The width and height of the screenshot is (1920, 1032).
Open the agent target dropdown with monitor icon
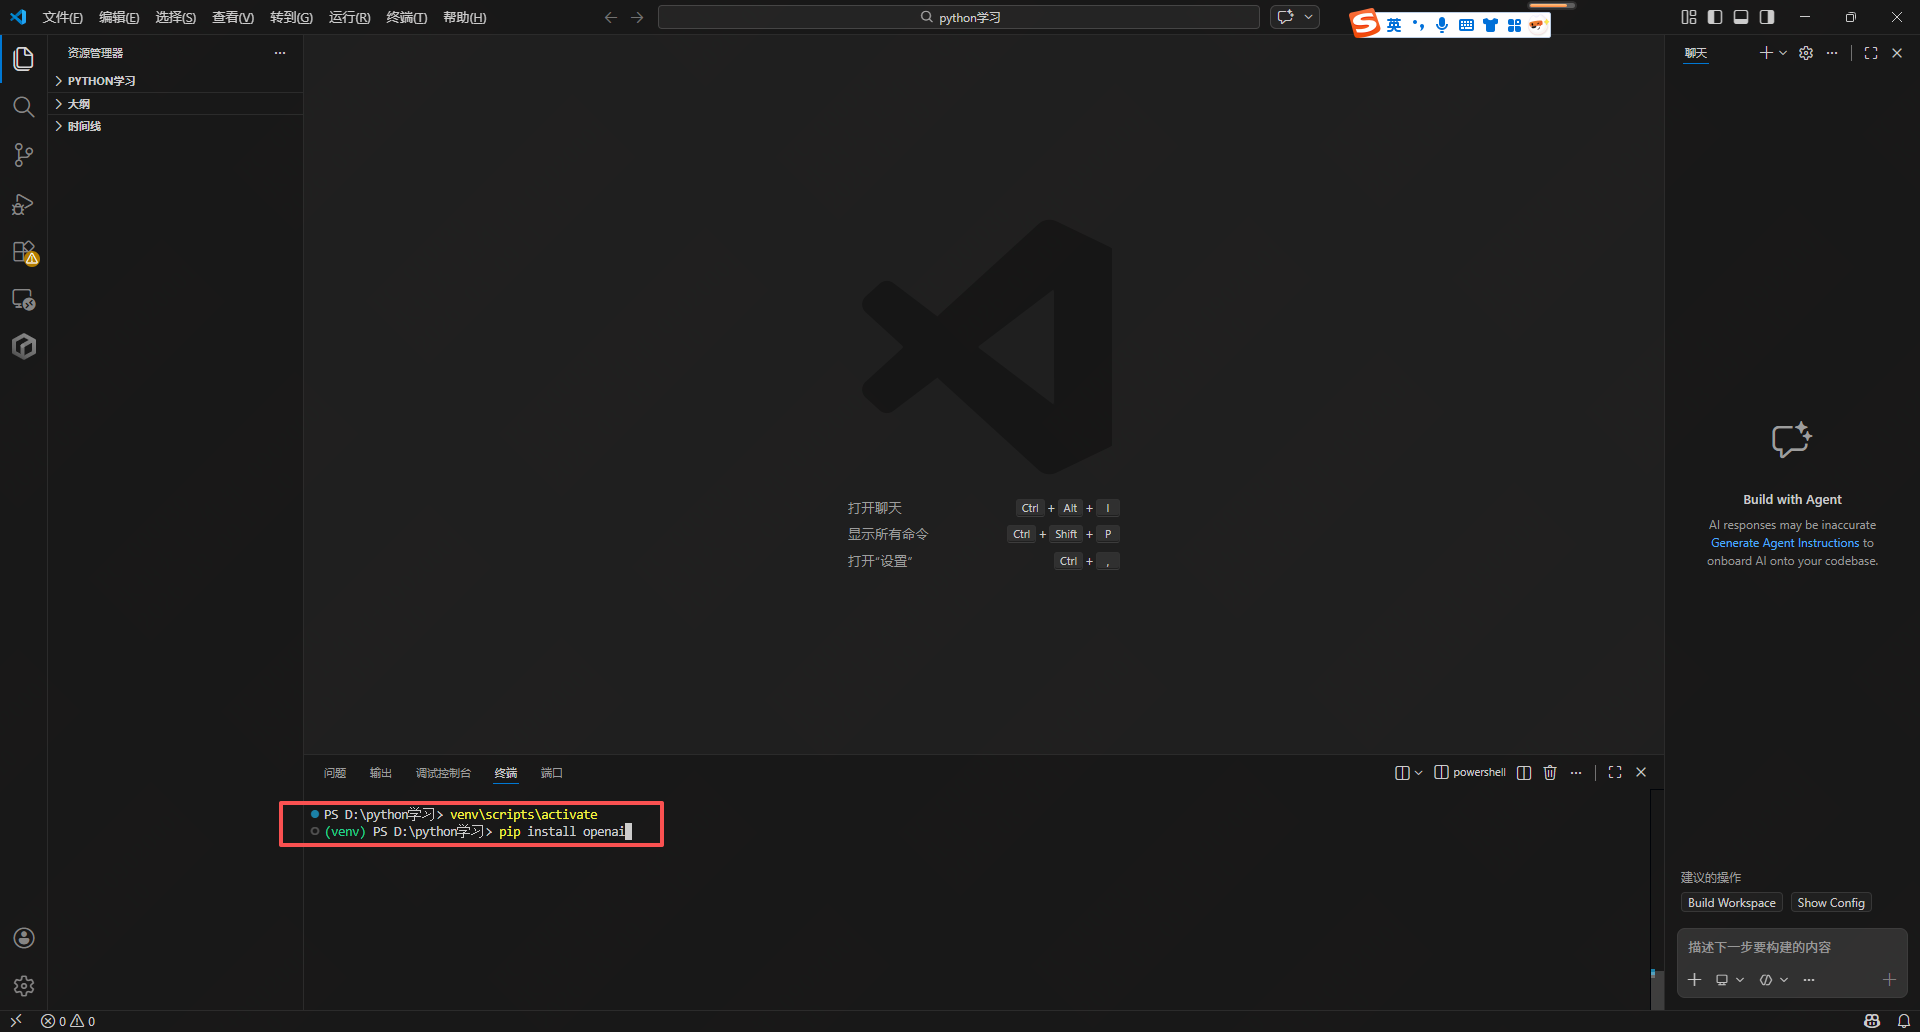point(1730,980)
